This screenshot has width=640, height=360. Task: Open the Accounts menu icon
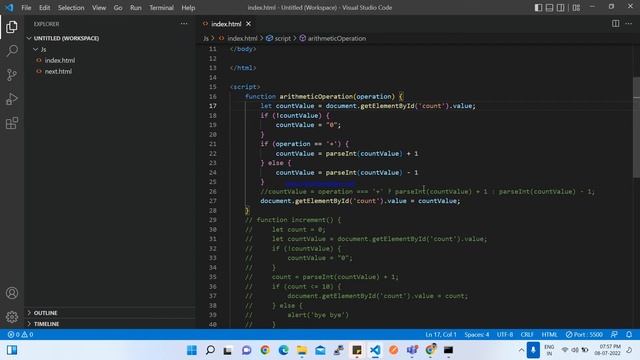[12, 293]
